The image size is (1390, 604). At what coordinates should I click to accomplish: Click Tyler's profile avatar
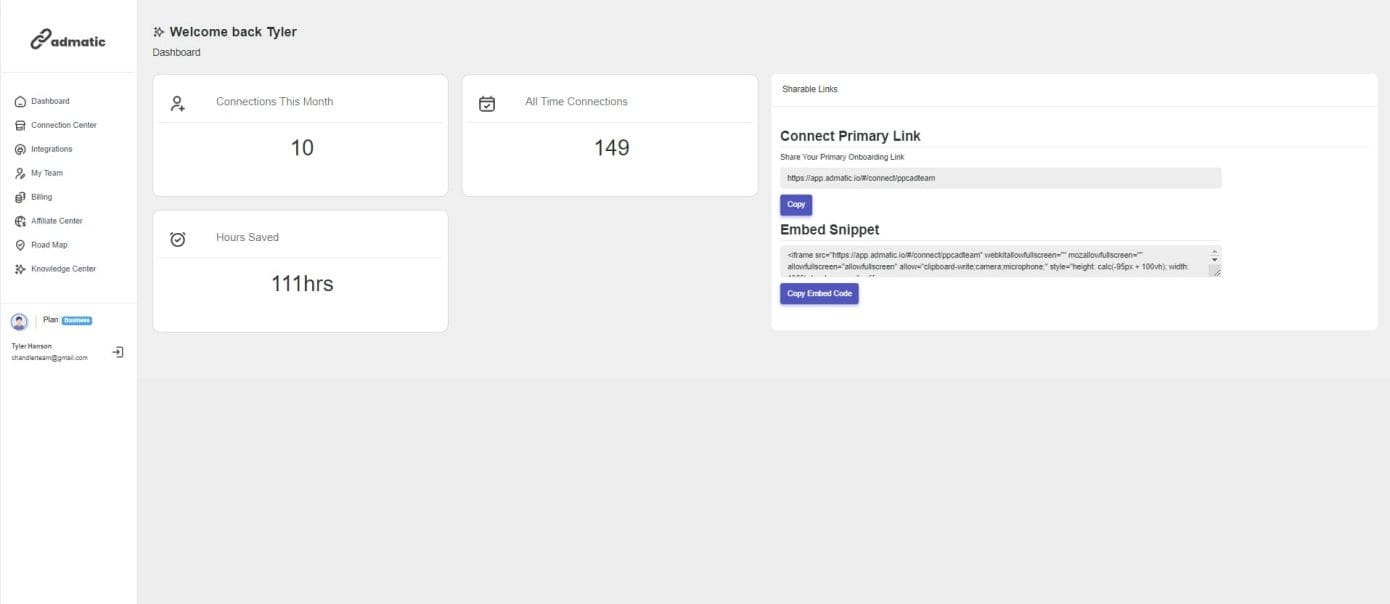[x=19, y=321]
